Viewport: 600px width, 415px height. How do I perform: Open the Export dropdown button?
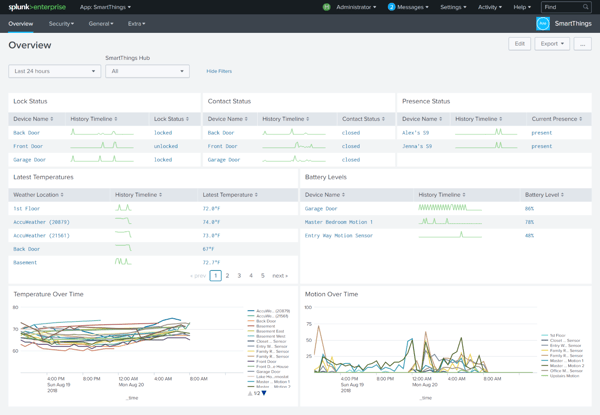click(552, 44)
